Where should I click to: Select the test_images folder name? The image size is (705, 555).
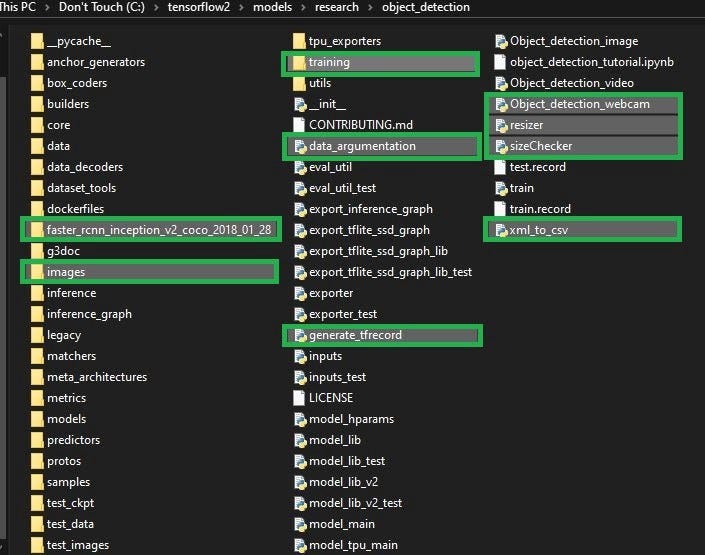(78, 545)
